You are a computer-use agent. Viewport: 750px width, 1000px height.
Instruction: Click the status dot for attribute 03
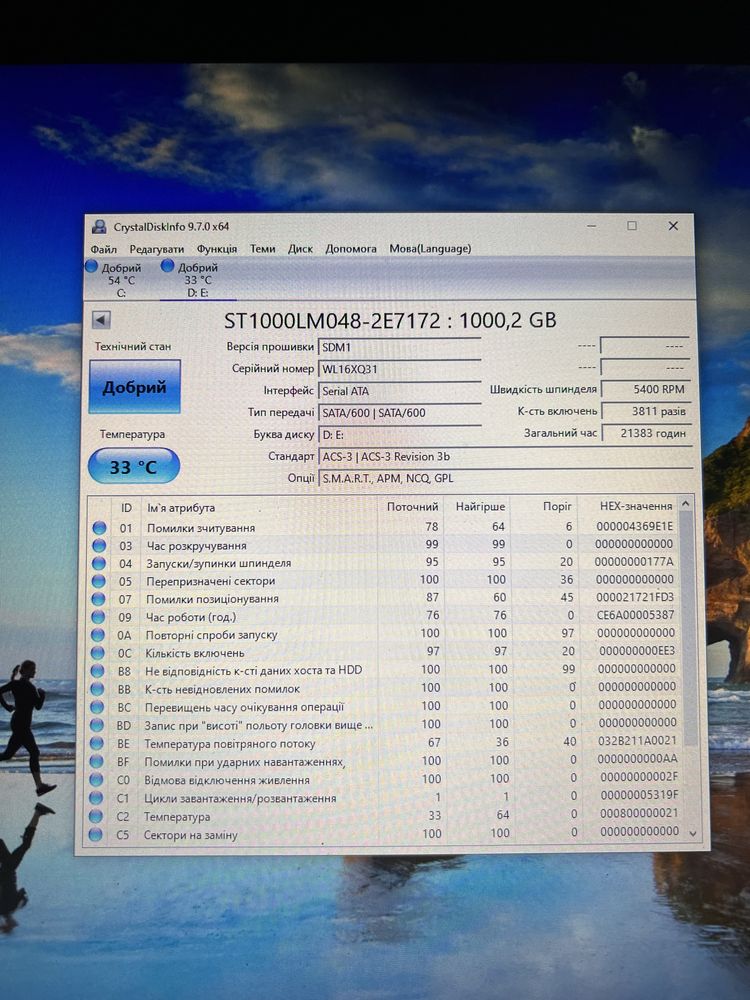click(99, 546)
